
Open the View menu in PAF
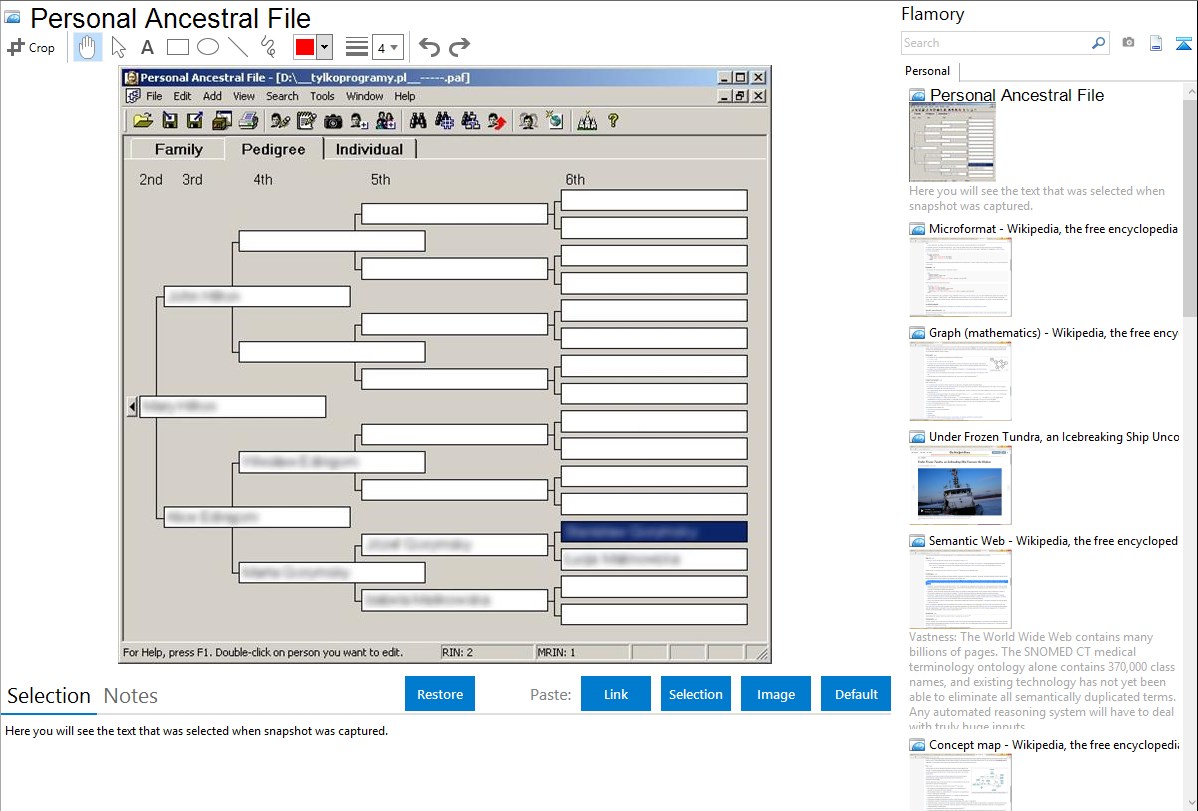pyautogui.click(x=244, y=96)
